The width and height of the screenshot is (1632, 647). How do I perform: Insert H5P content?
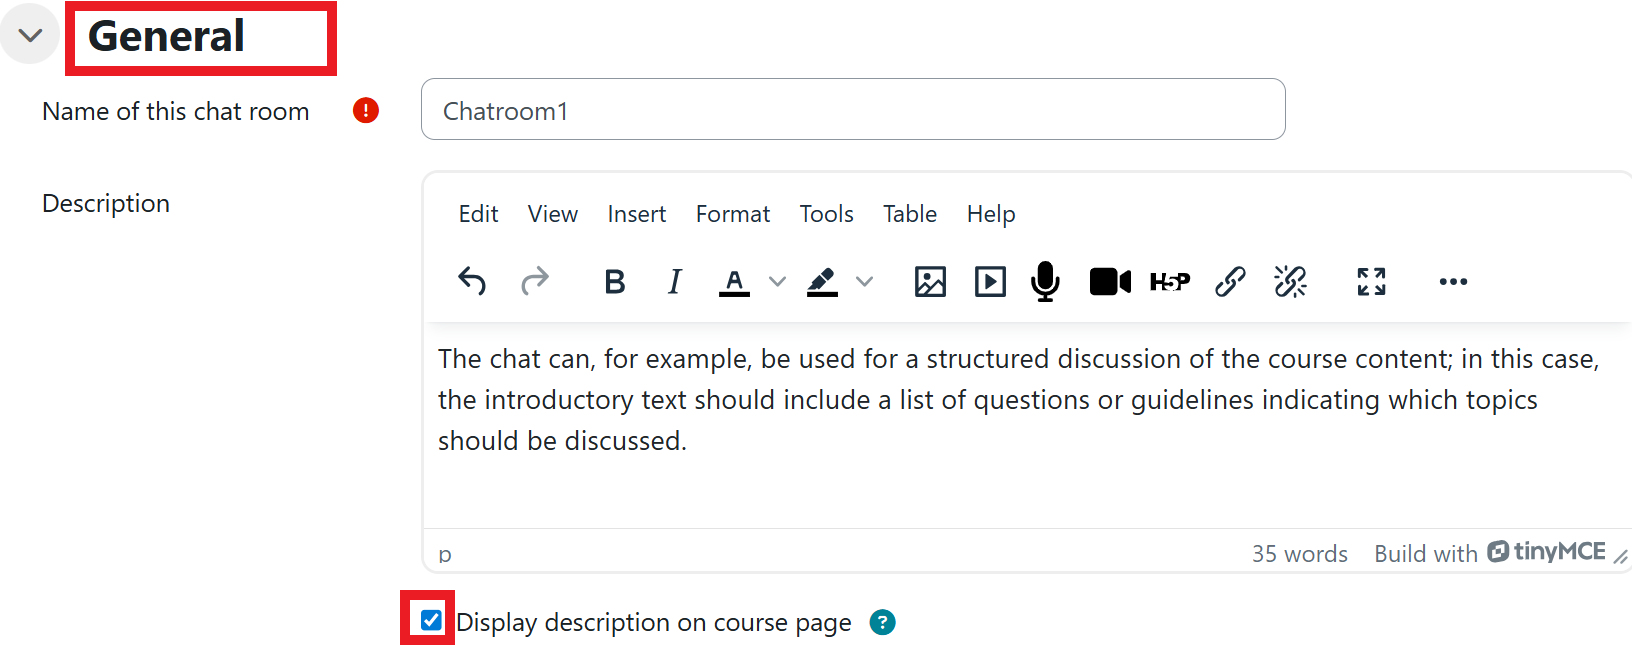pyautogui.click(x=1170, y=282)
